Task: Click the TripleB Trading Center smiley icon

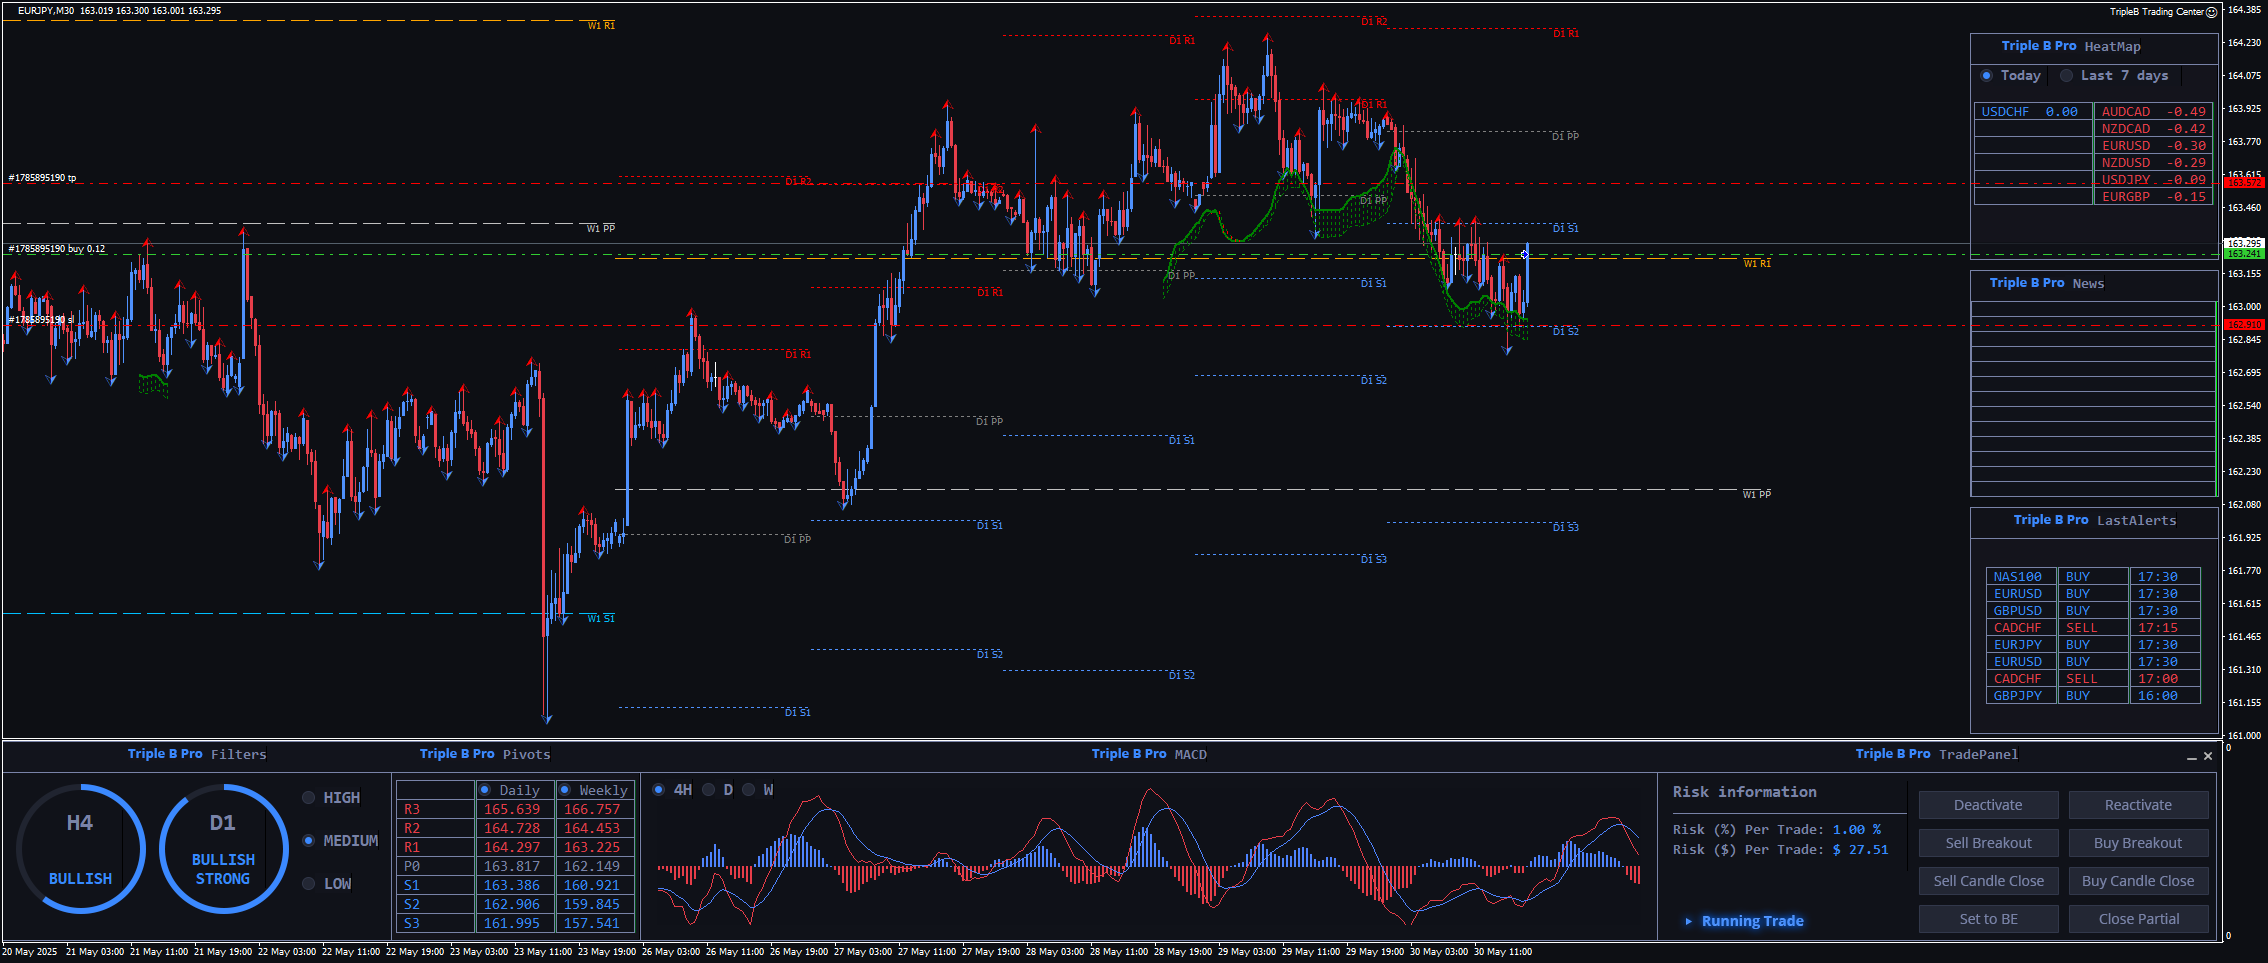Action: pyautogui.click(x=2211, y=12)
